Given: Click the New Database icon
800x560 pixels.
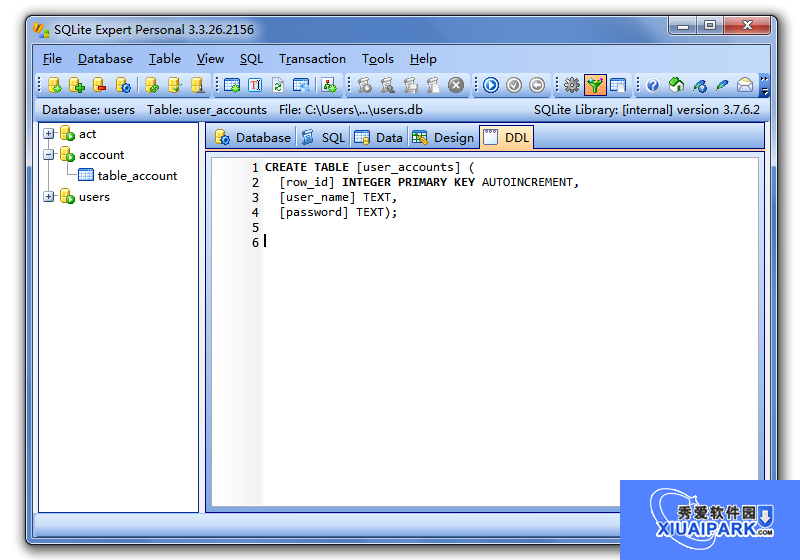Looking at the screenshot, I should pyautogui.click(x=55, y=85).
